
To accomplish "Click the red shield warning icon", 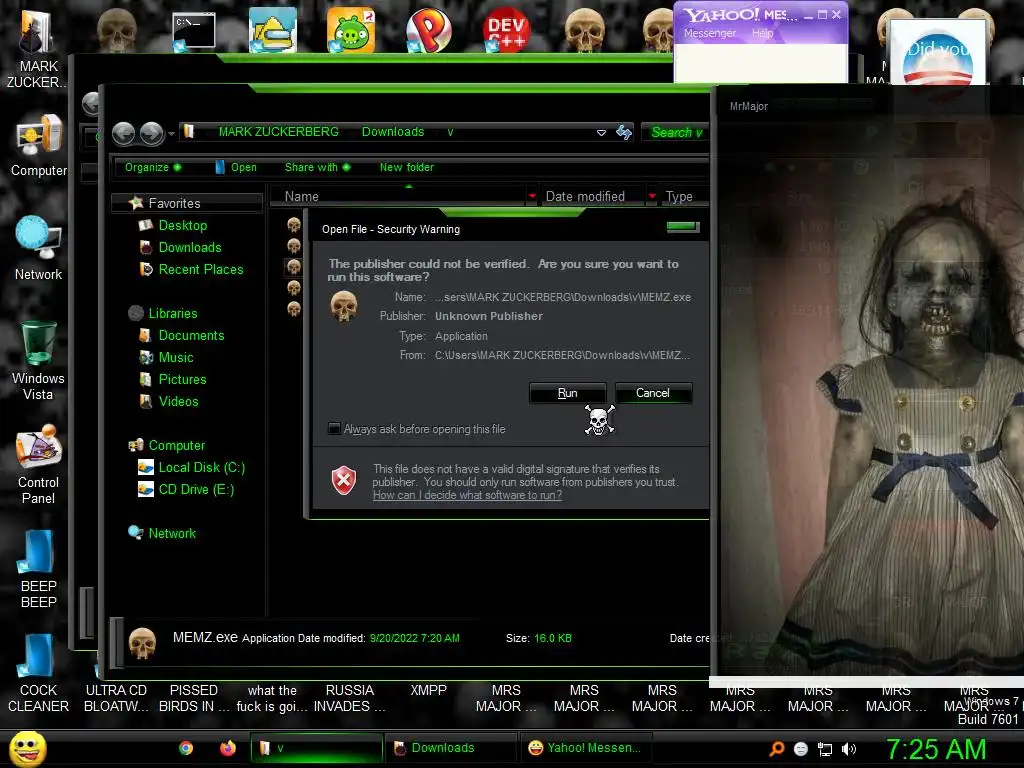I will point(344,481).
